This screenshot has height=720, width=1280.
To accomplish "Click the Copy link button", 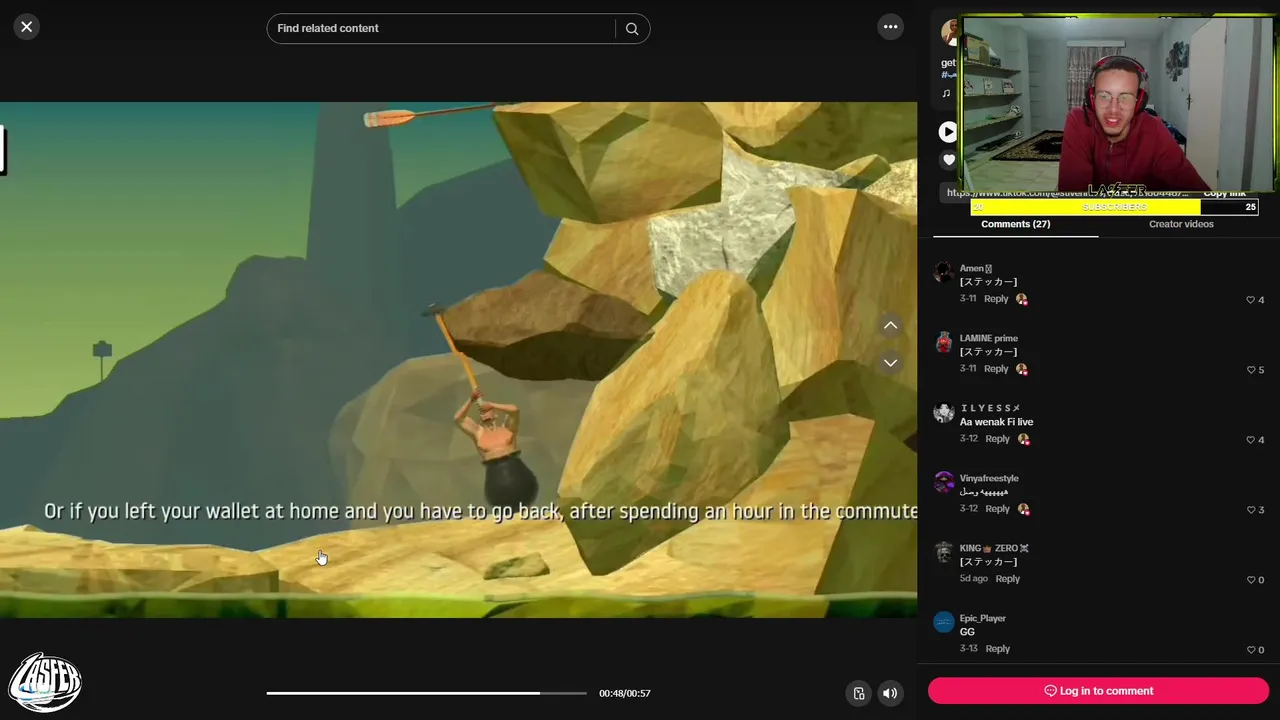I will (1224, 193).
